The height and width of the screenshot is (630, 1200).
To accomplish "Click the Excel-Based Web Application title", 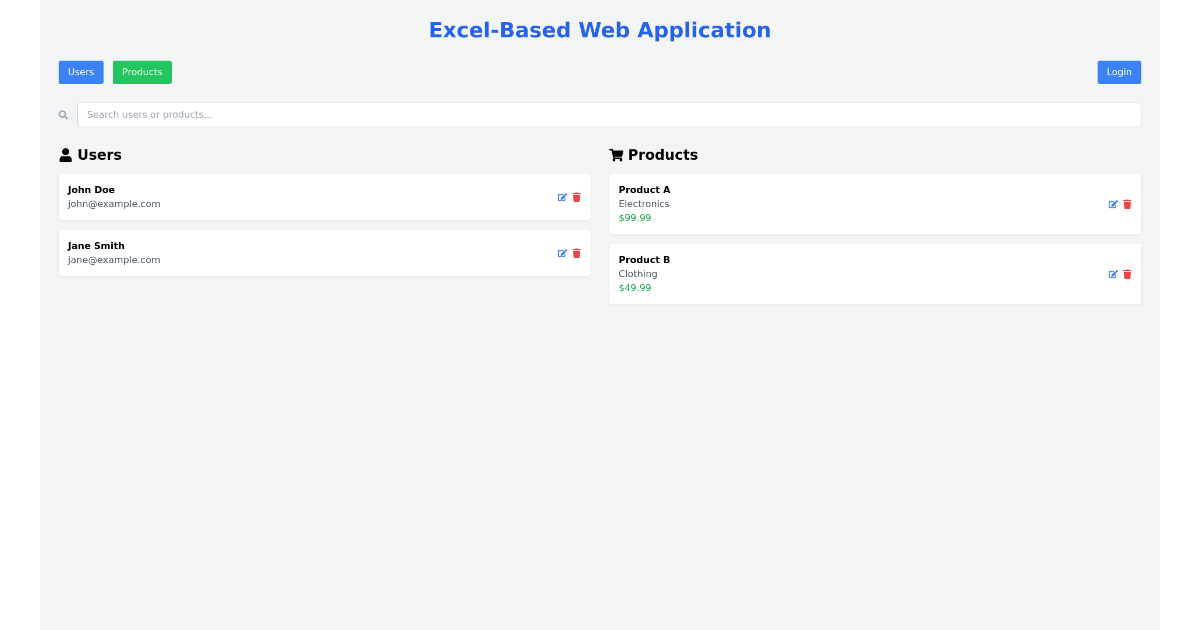I will [599, 30].
